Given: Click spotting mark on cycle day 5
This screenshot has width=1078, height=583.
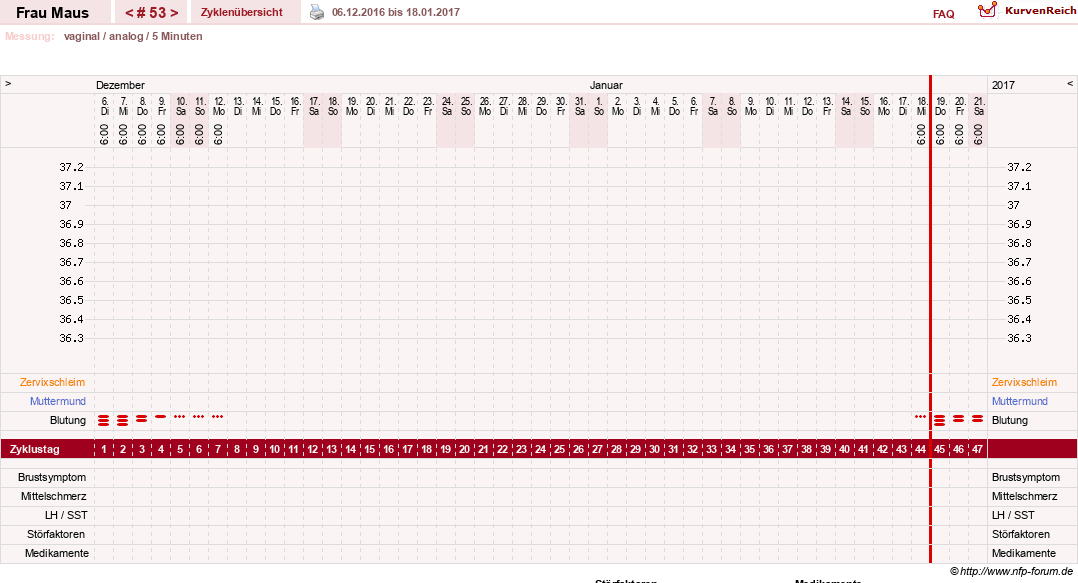Looking at the screenshot, I should point(179,417).
